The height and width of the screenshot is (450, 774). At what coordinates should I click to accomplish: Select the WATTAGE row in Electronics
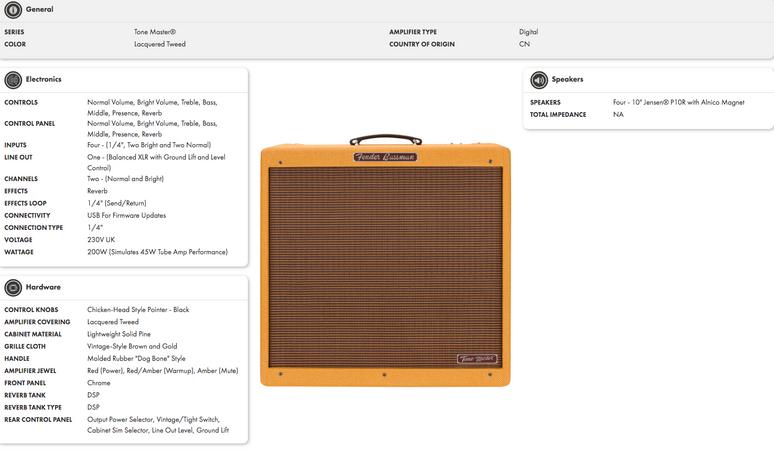click(20, 251)
